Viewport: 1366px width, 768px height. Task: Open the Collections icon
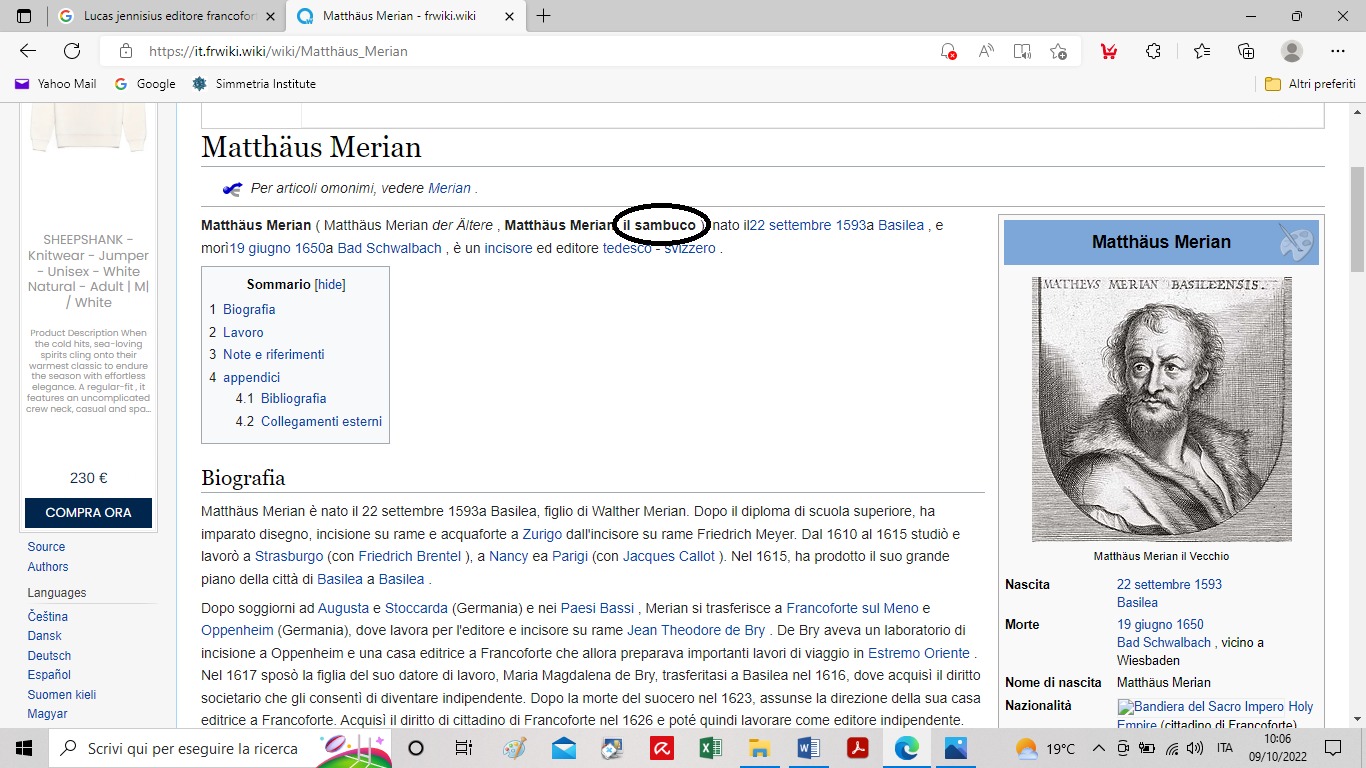click(x=1246, y=51)
